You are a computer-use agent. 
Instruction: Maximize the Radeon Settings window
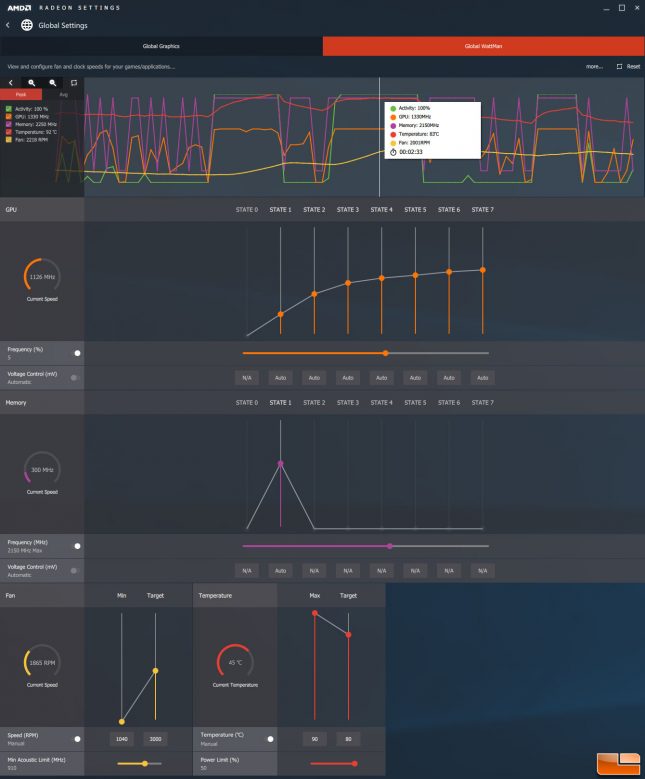[622, 7]
